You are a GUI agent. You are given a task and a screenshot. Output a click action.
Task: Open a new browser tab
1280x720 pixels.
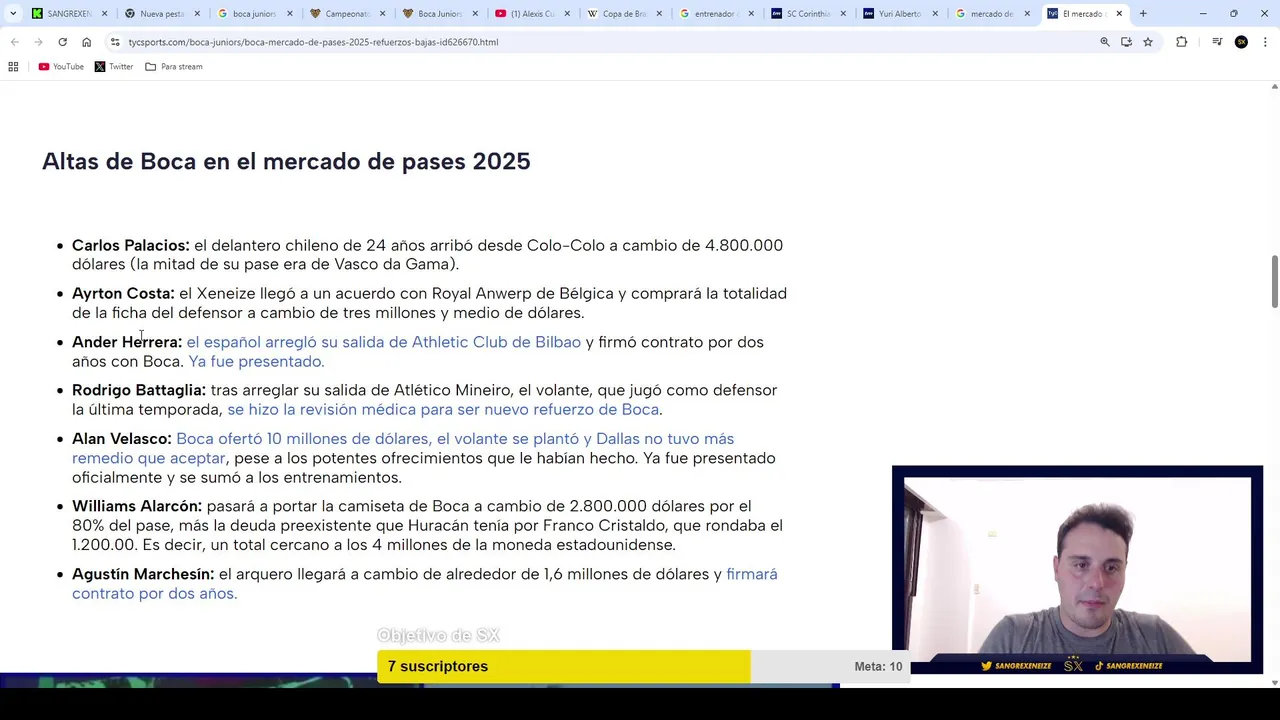pyautogui.click(x=1143, y=14)
